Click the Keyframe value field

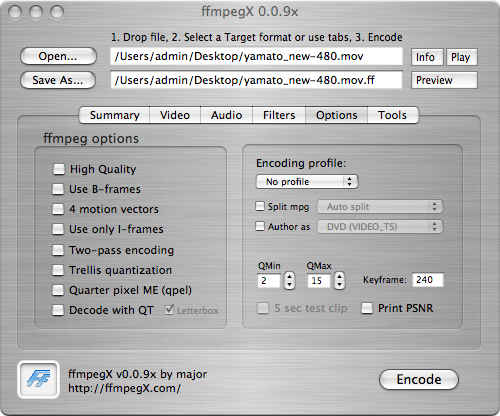tap(428, 280)
